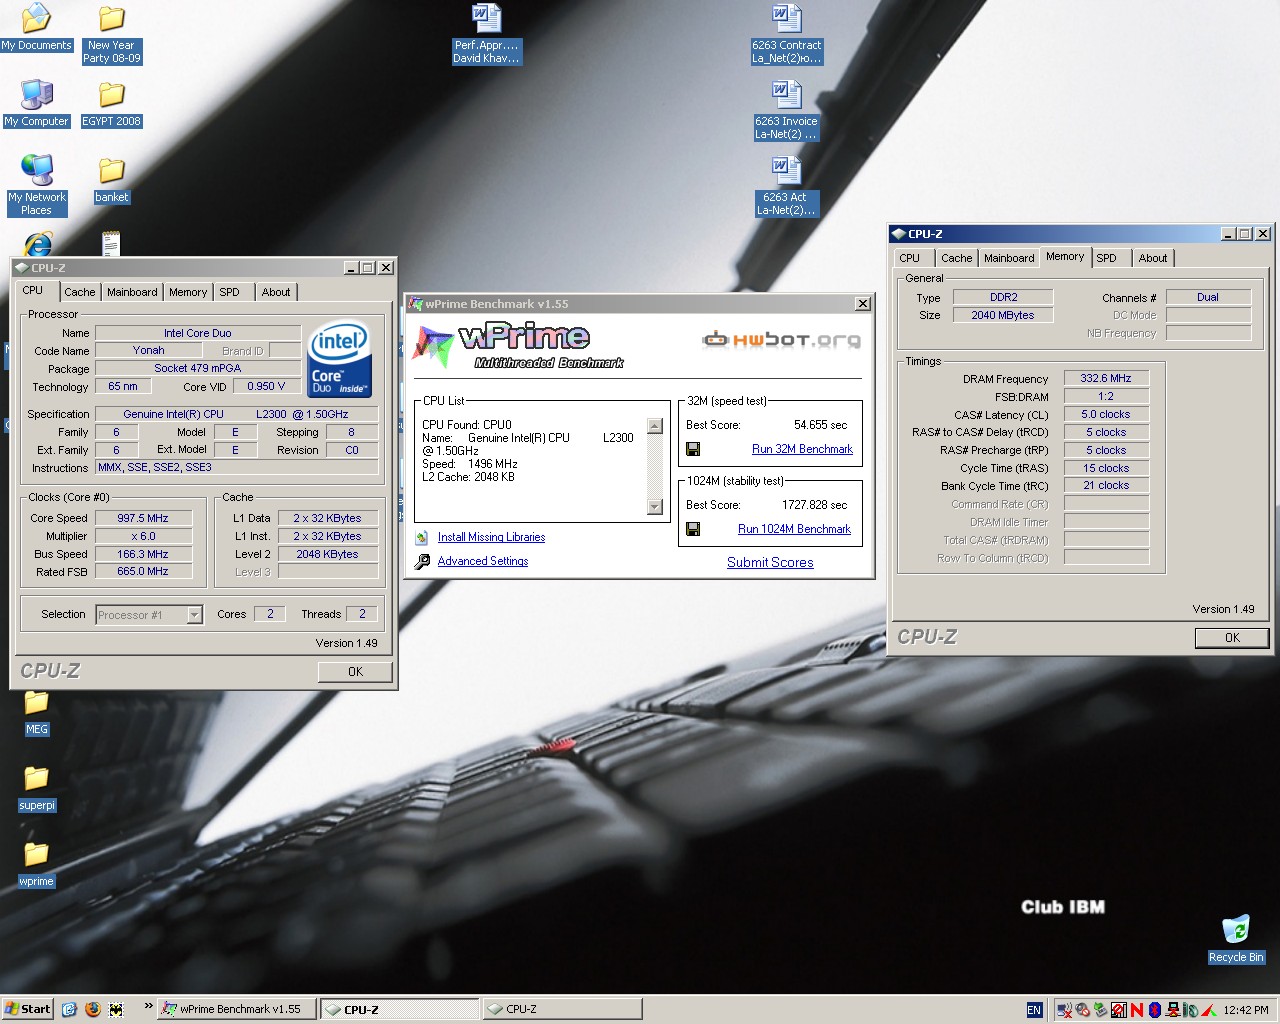Click the disconnected wireless network tray icon
1280x1024 pixels.
[x=1065, y=1010]
